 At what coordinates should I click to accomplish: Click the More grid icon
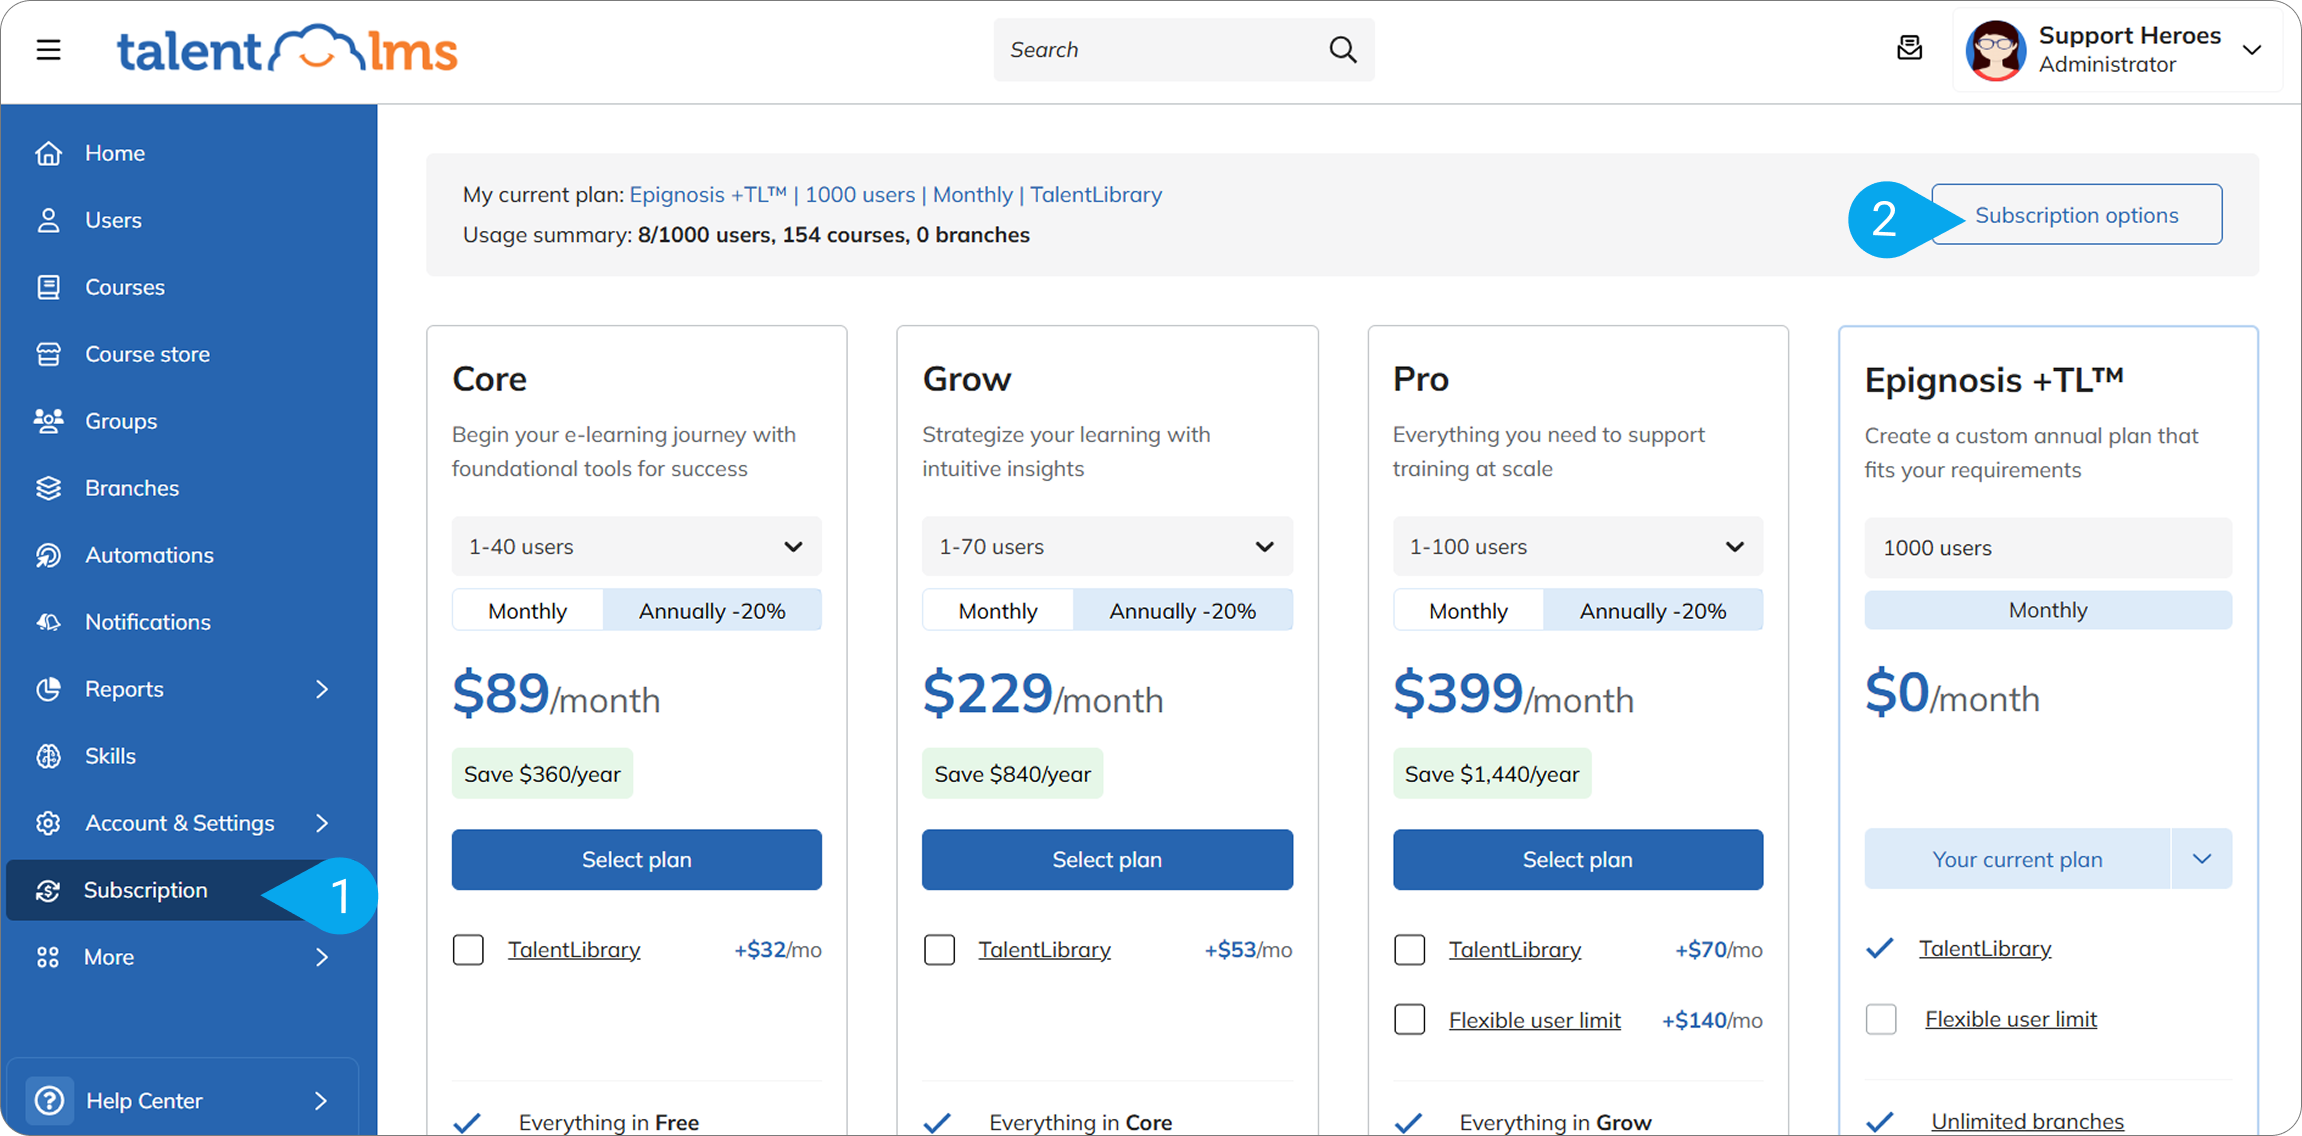point(48,957)
